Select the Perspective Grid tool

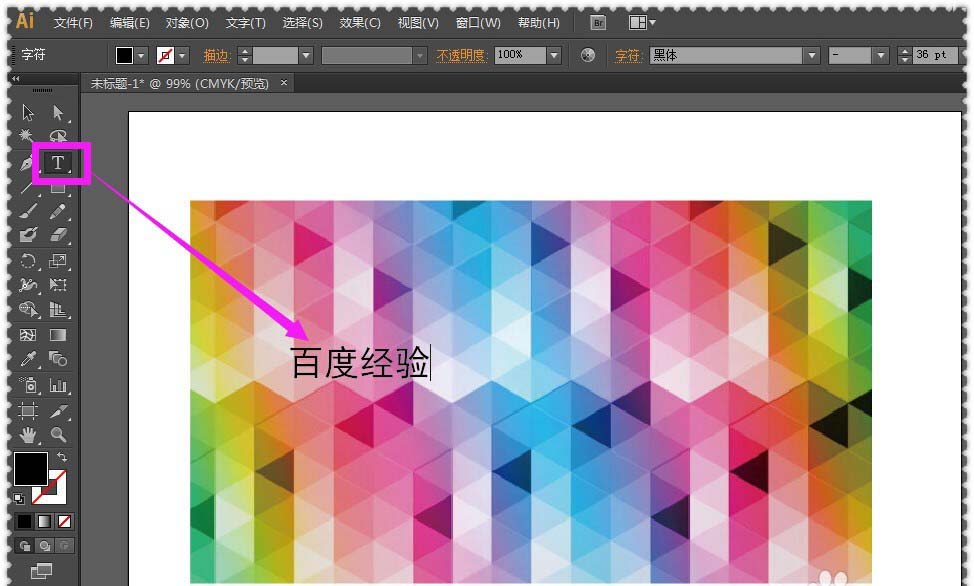[x=58, y=309]
